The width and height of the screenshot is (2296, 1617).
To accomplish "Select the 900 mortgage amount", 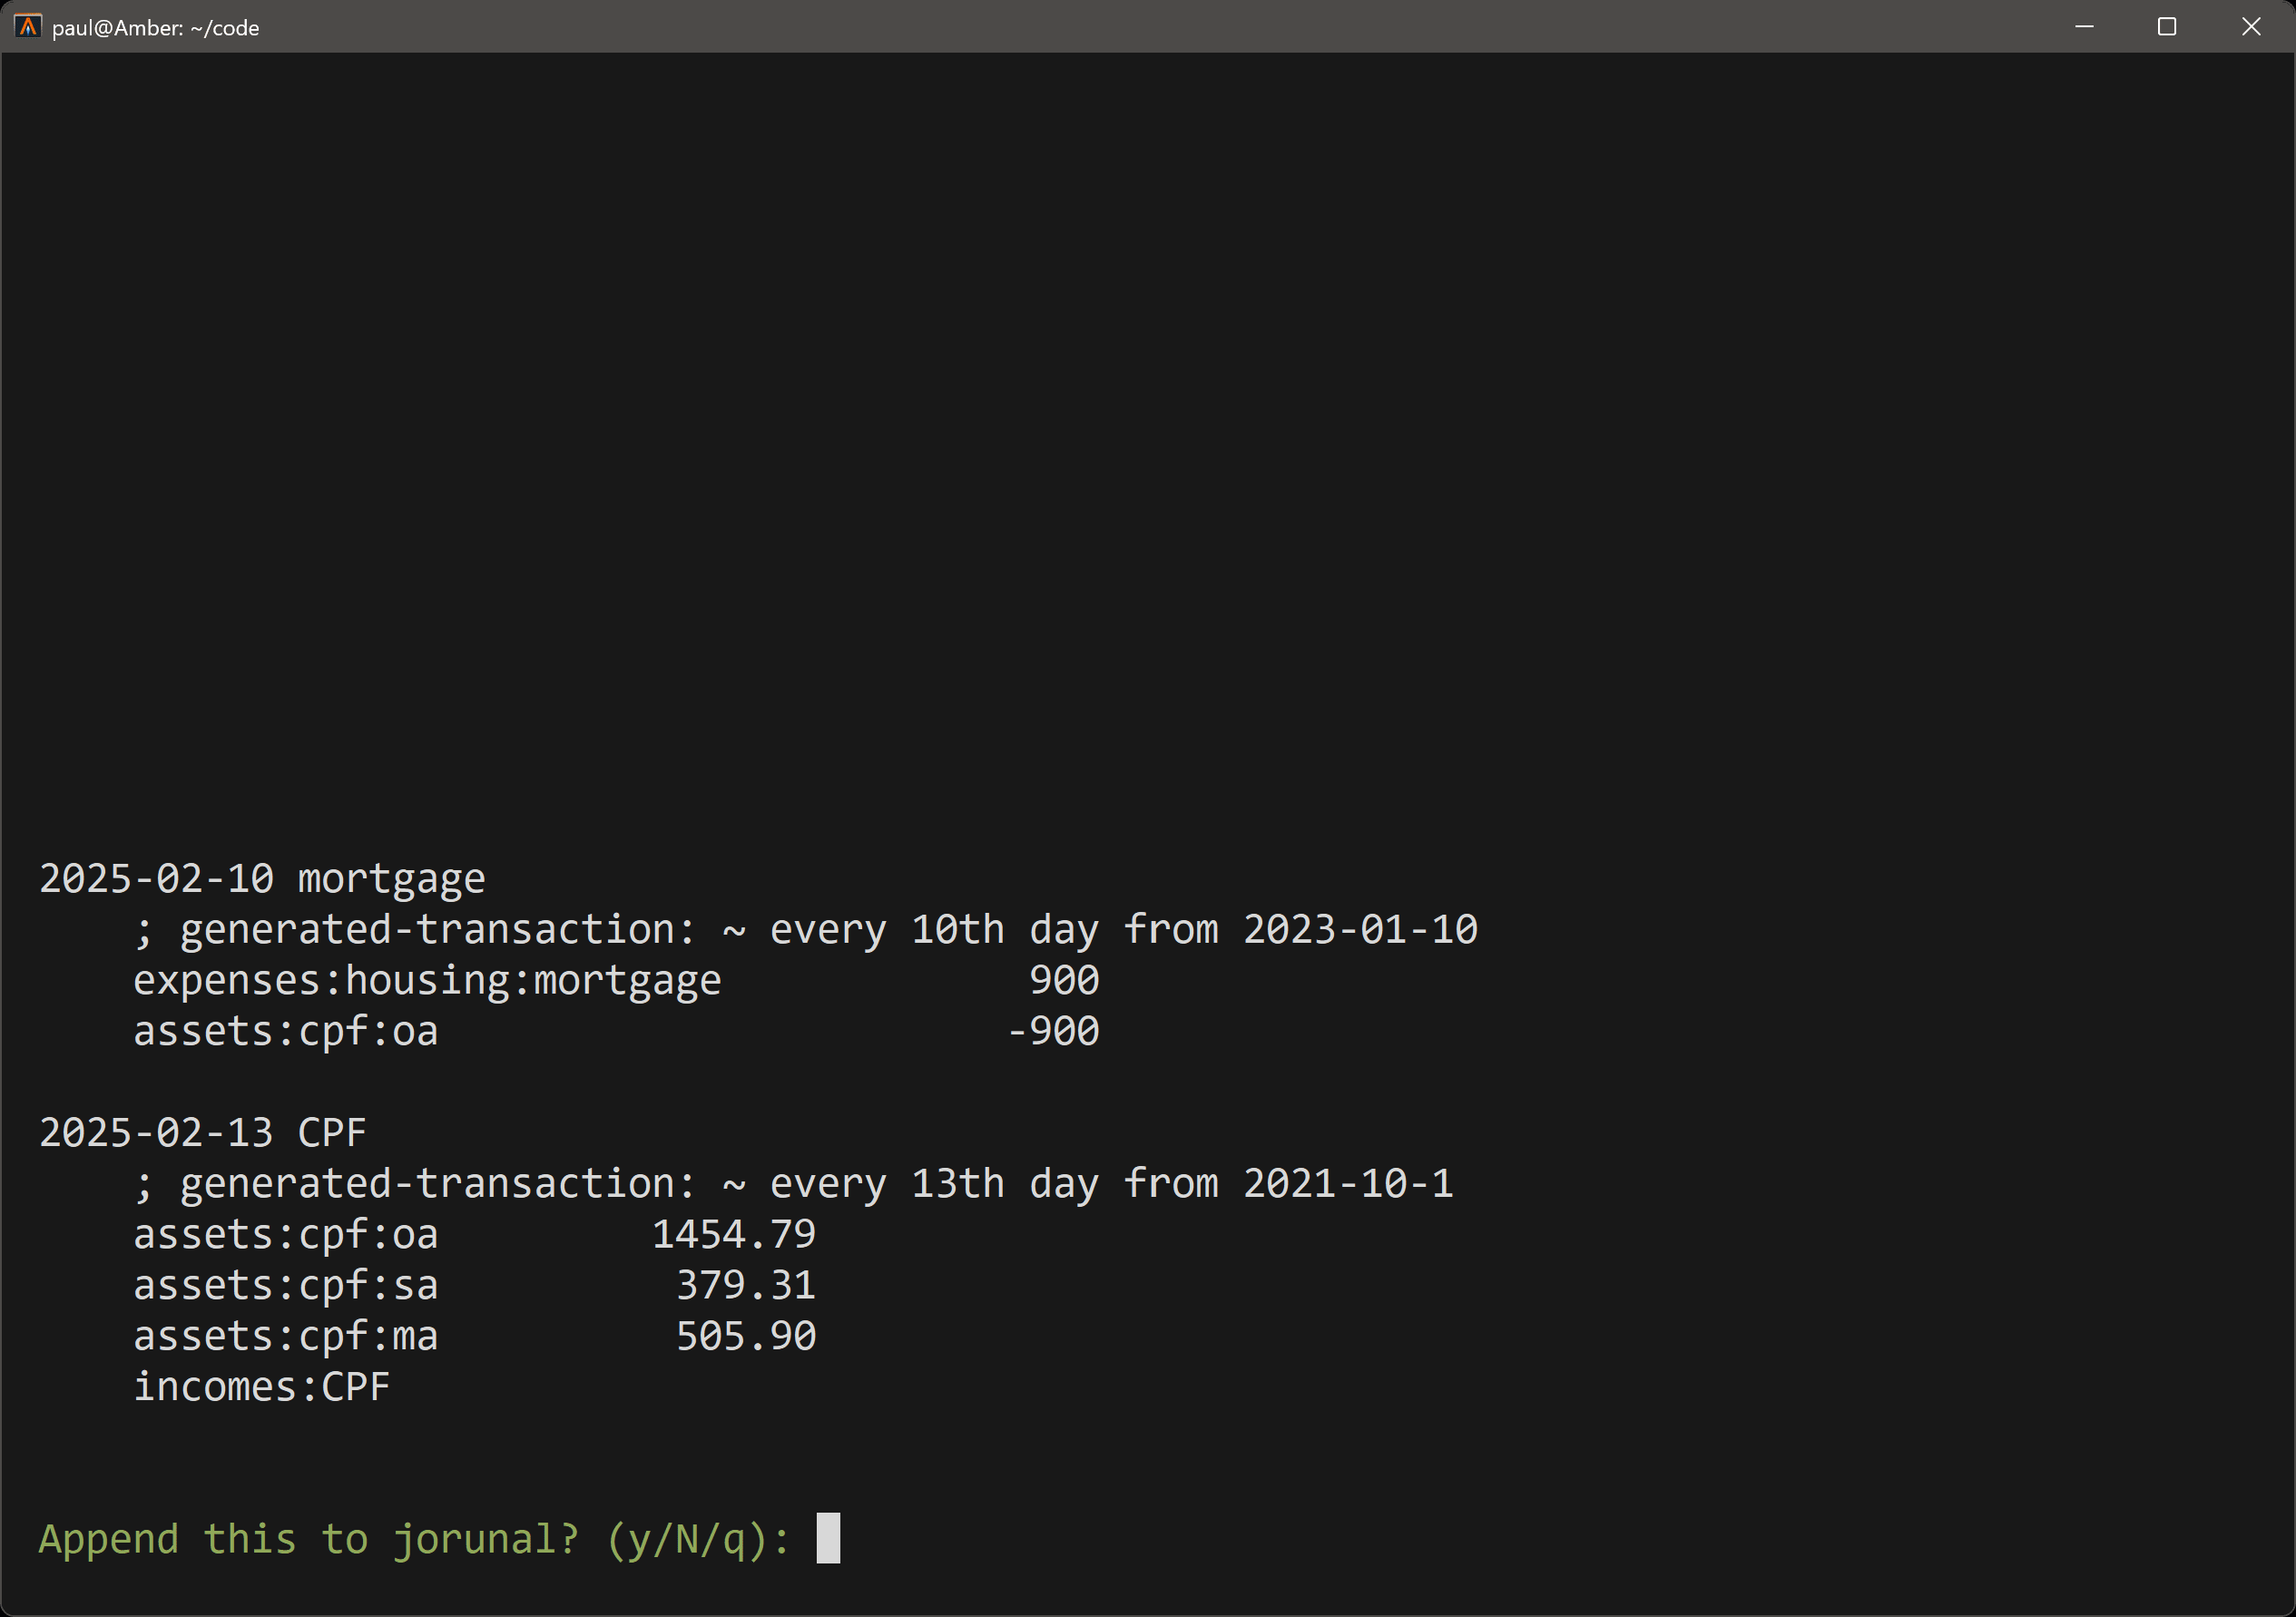I will 1064,979.
